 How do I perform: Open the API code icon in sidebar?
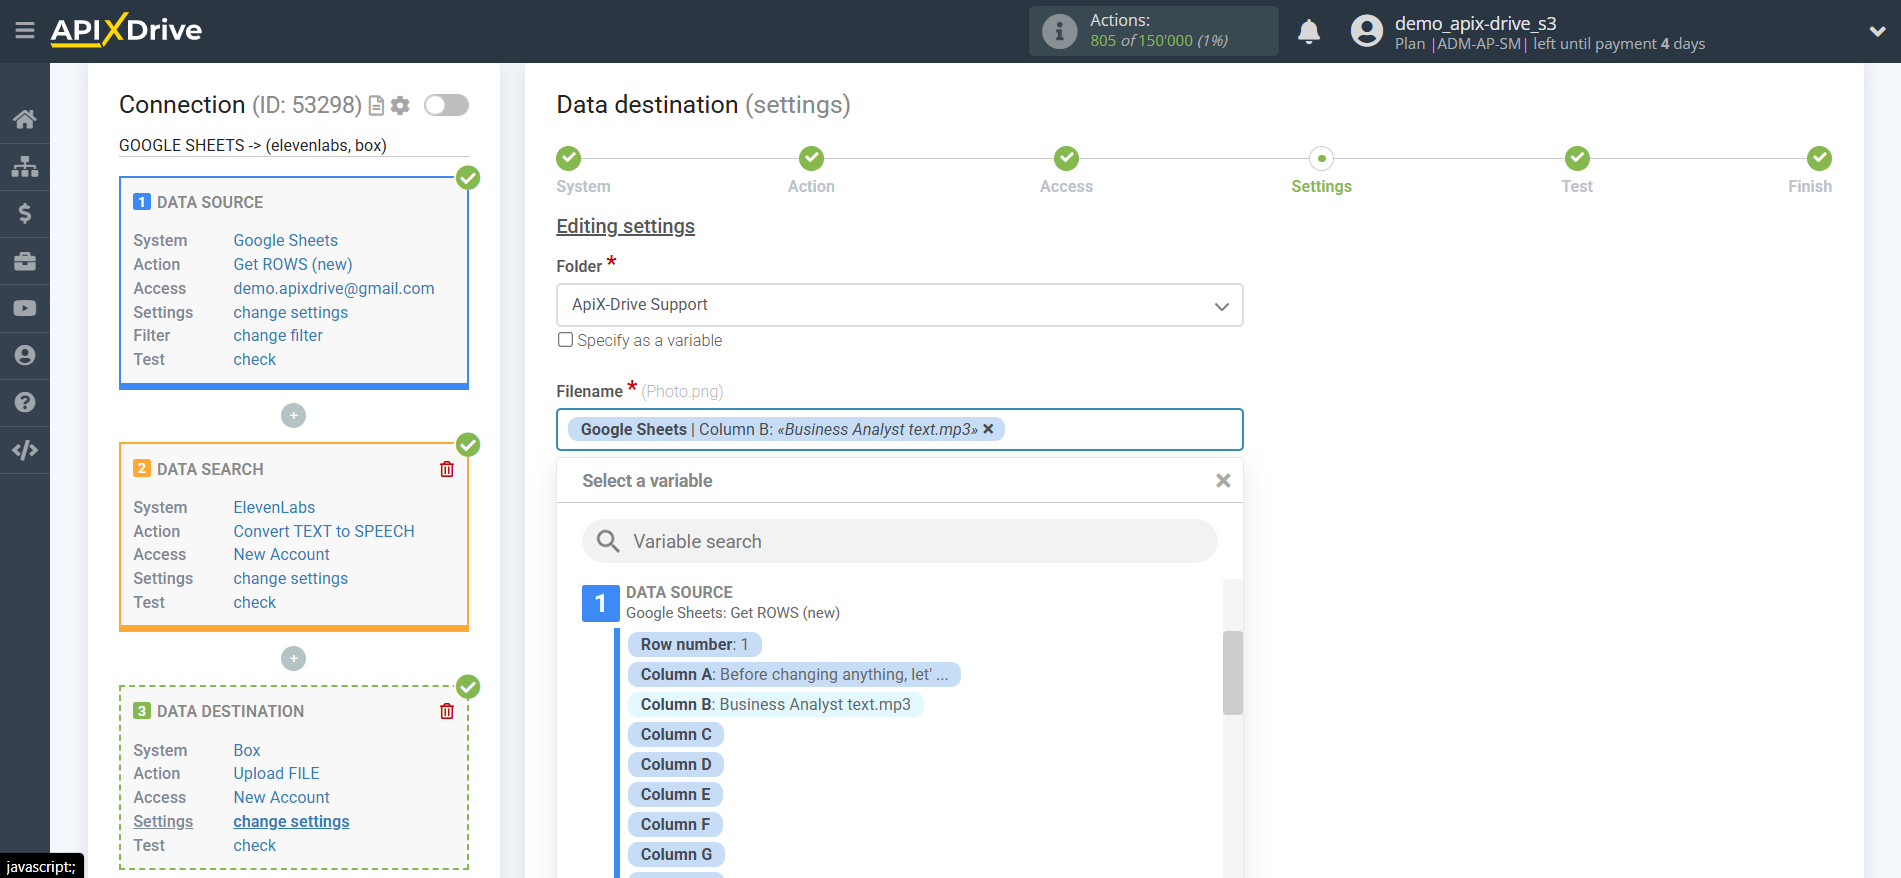(x=25, y=450)
